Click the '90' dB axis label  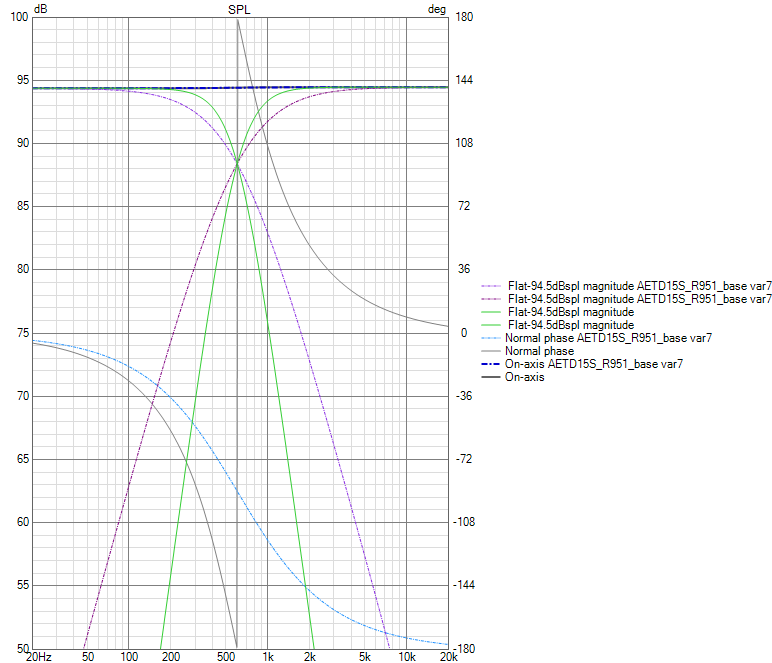23,143
